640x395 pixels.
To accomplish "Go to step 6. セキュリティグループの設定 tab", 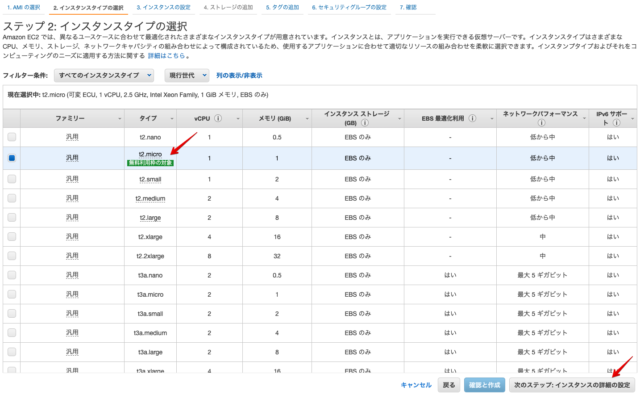I will [x=349, y=7].
